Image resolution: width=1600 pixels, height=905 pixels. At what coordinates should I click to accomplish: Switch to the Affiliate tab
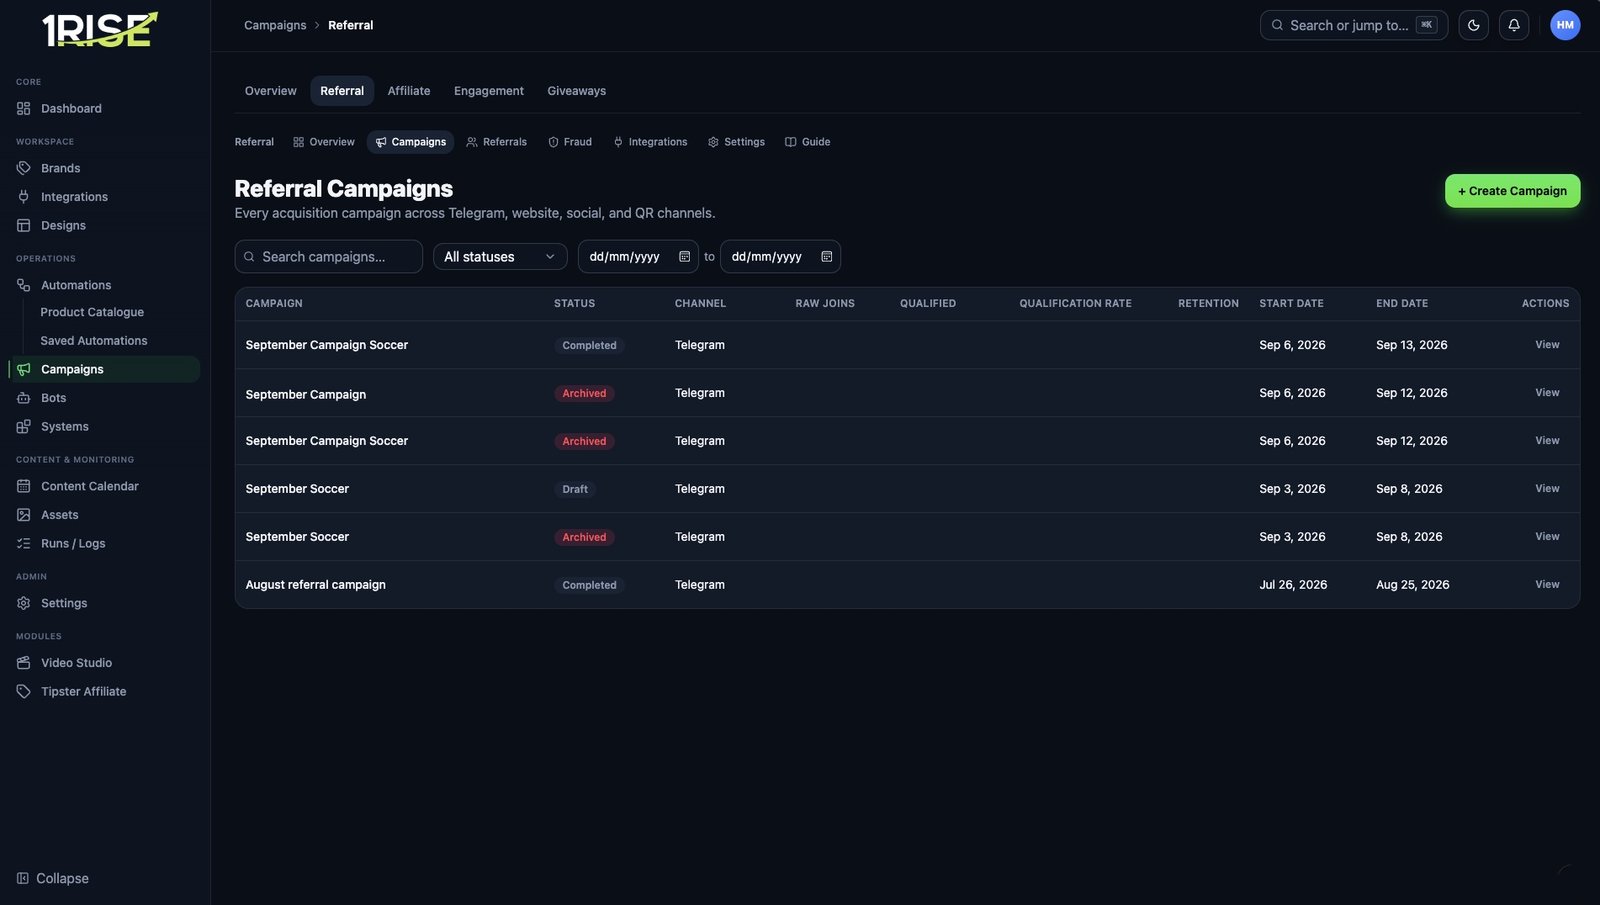[x=409, y=91]
